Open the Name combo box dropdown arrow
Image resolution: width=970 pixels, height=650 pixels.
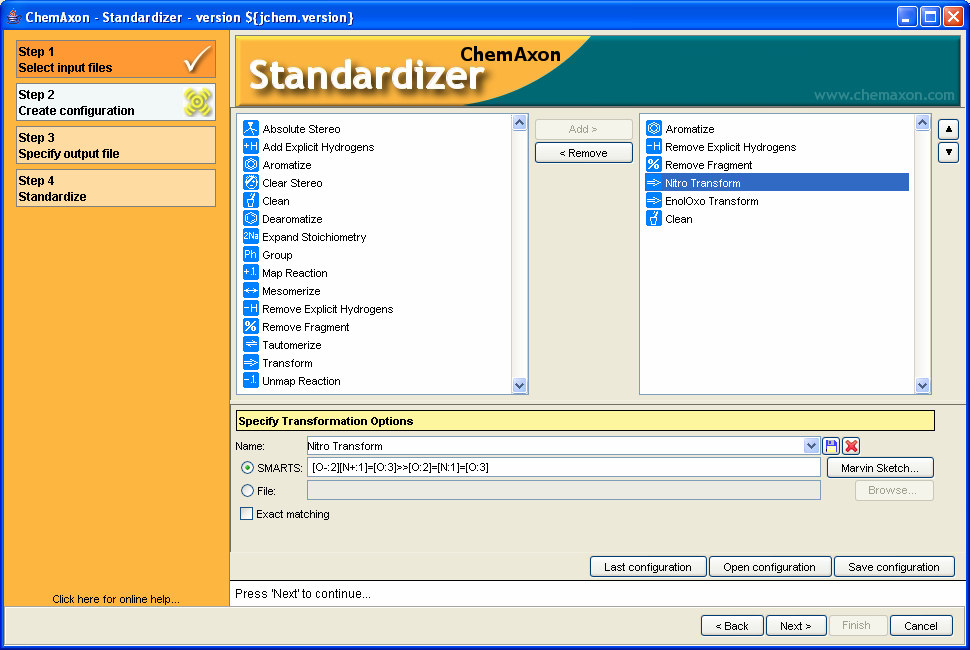pos(811,445)
